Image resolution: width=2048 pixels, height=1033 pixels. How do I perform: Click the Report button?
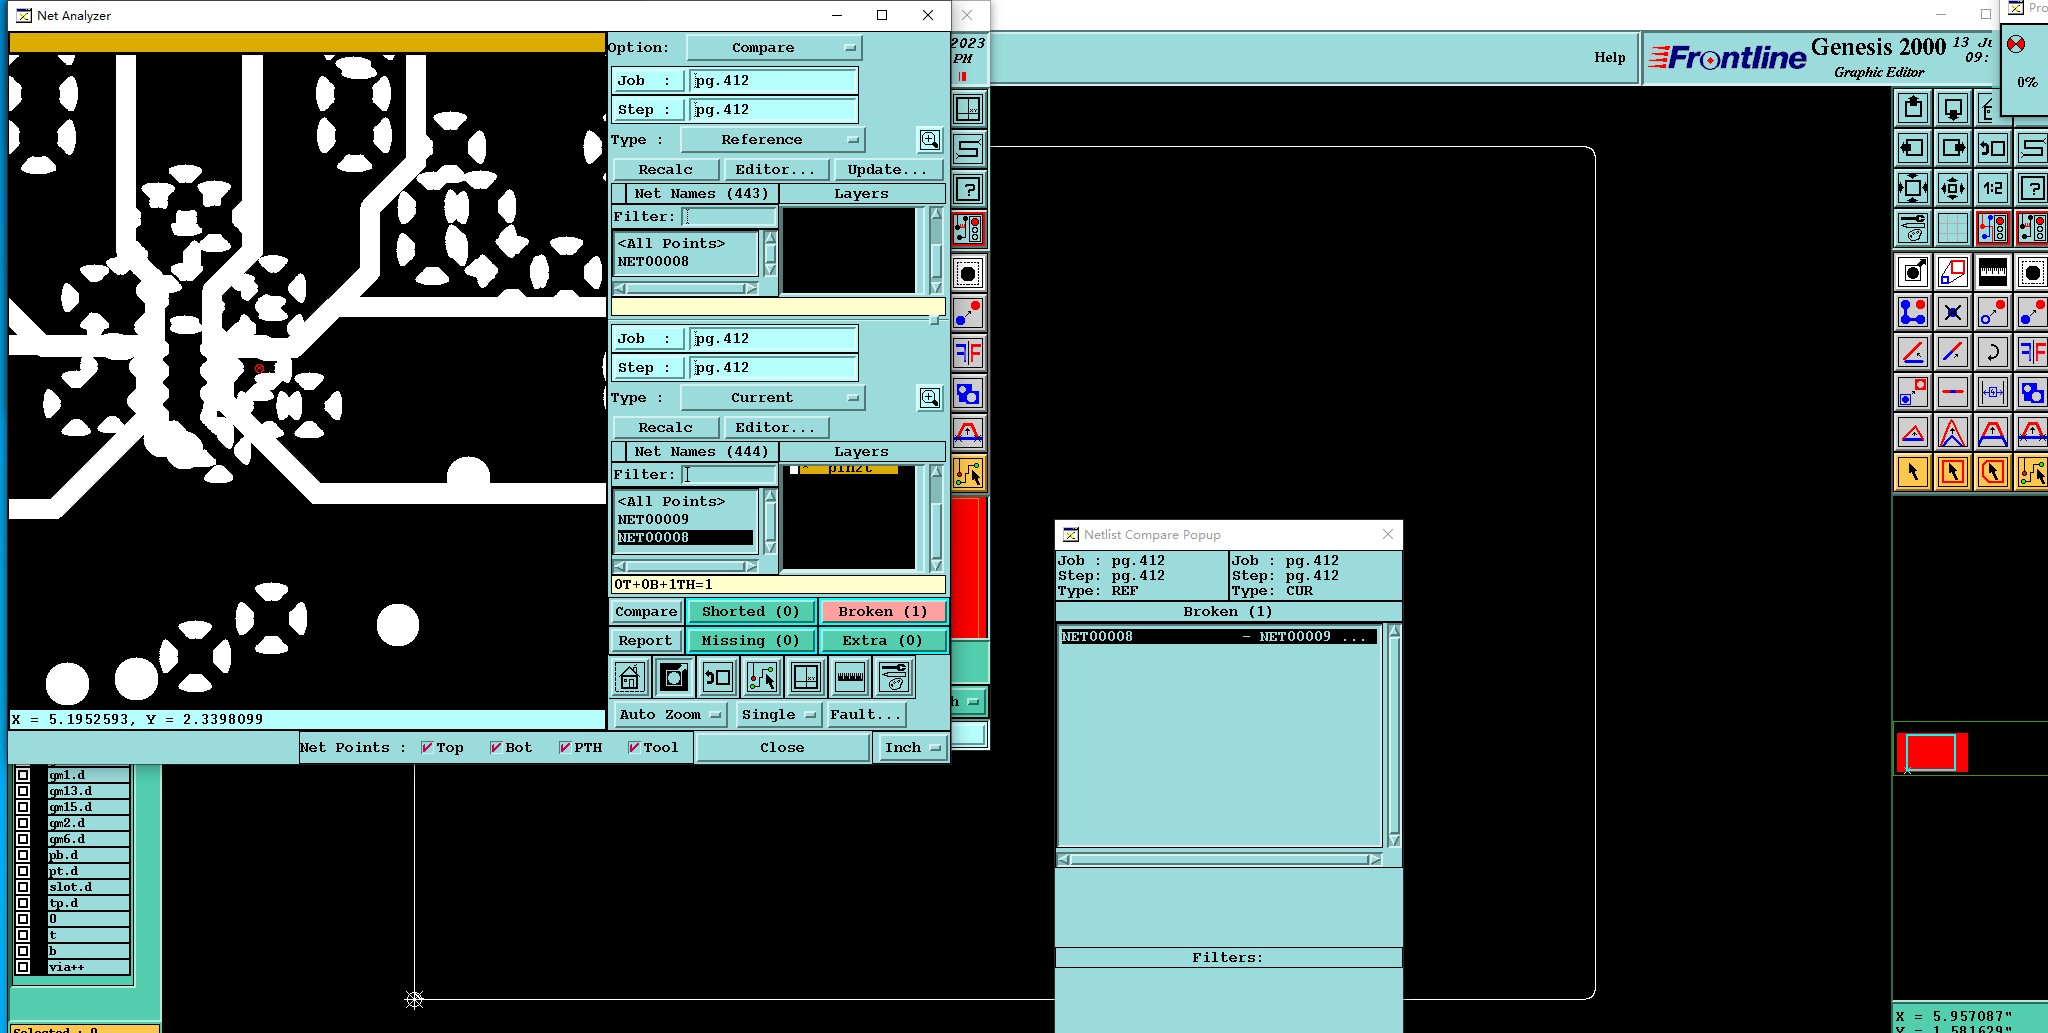tap(646, 641)
